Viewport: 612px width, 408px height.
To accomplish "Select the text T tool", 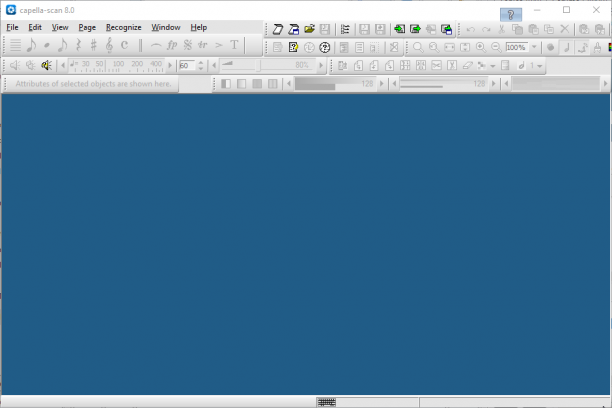I will click(x=234, y=45).
